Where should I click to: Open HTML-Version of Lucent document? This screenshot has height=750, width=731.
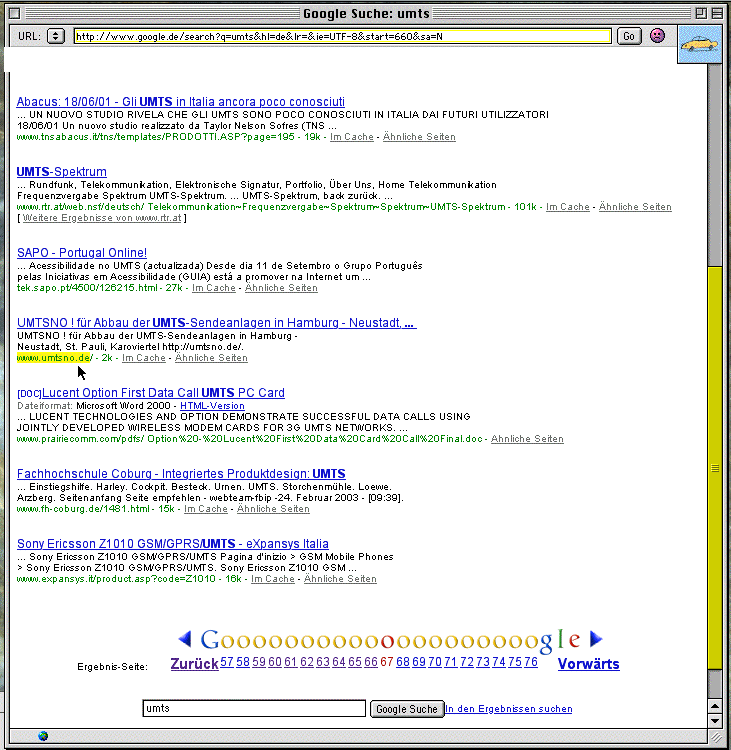[212, 406]
